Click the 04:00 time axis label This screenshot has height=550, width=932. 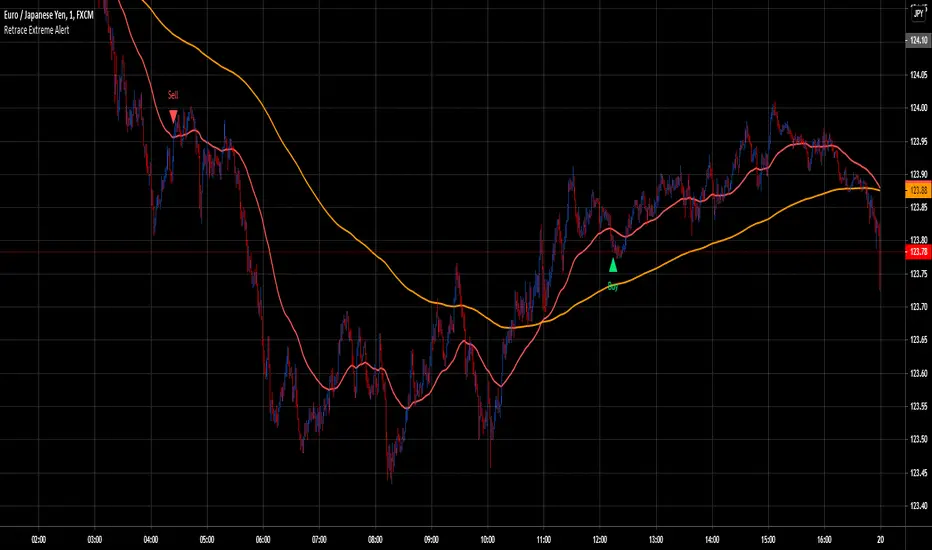[151, 540]
